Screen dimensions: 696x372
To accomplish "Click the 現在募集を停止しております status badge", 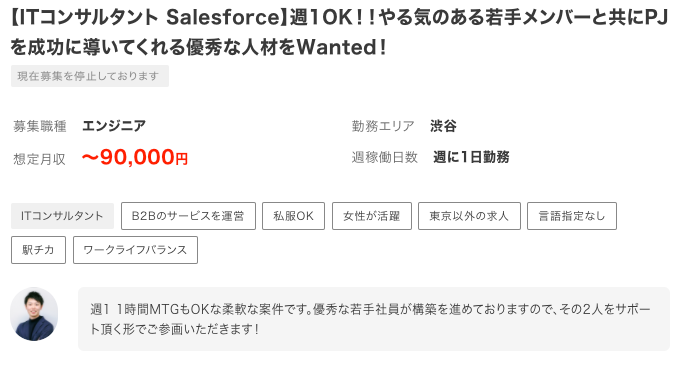I will (x=90, y=76).
